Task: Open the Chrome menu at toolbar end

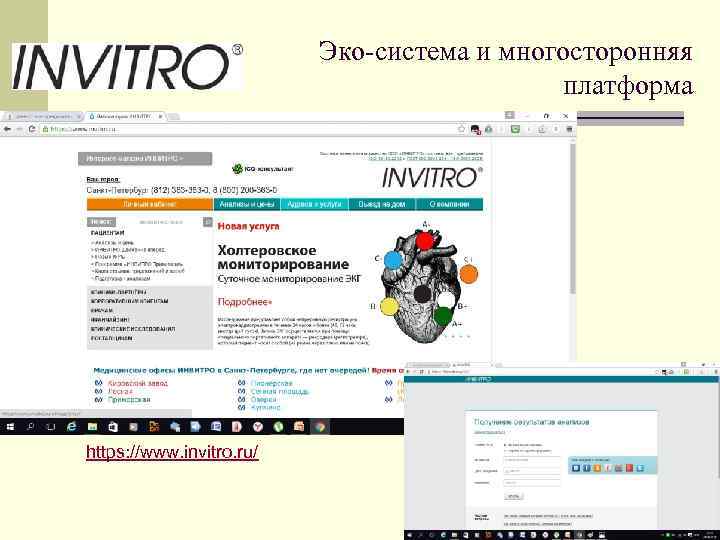Action: (569, 129)
